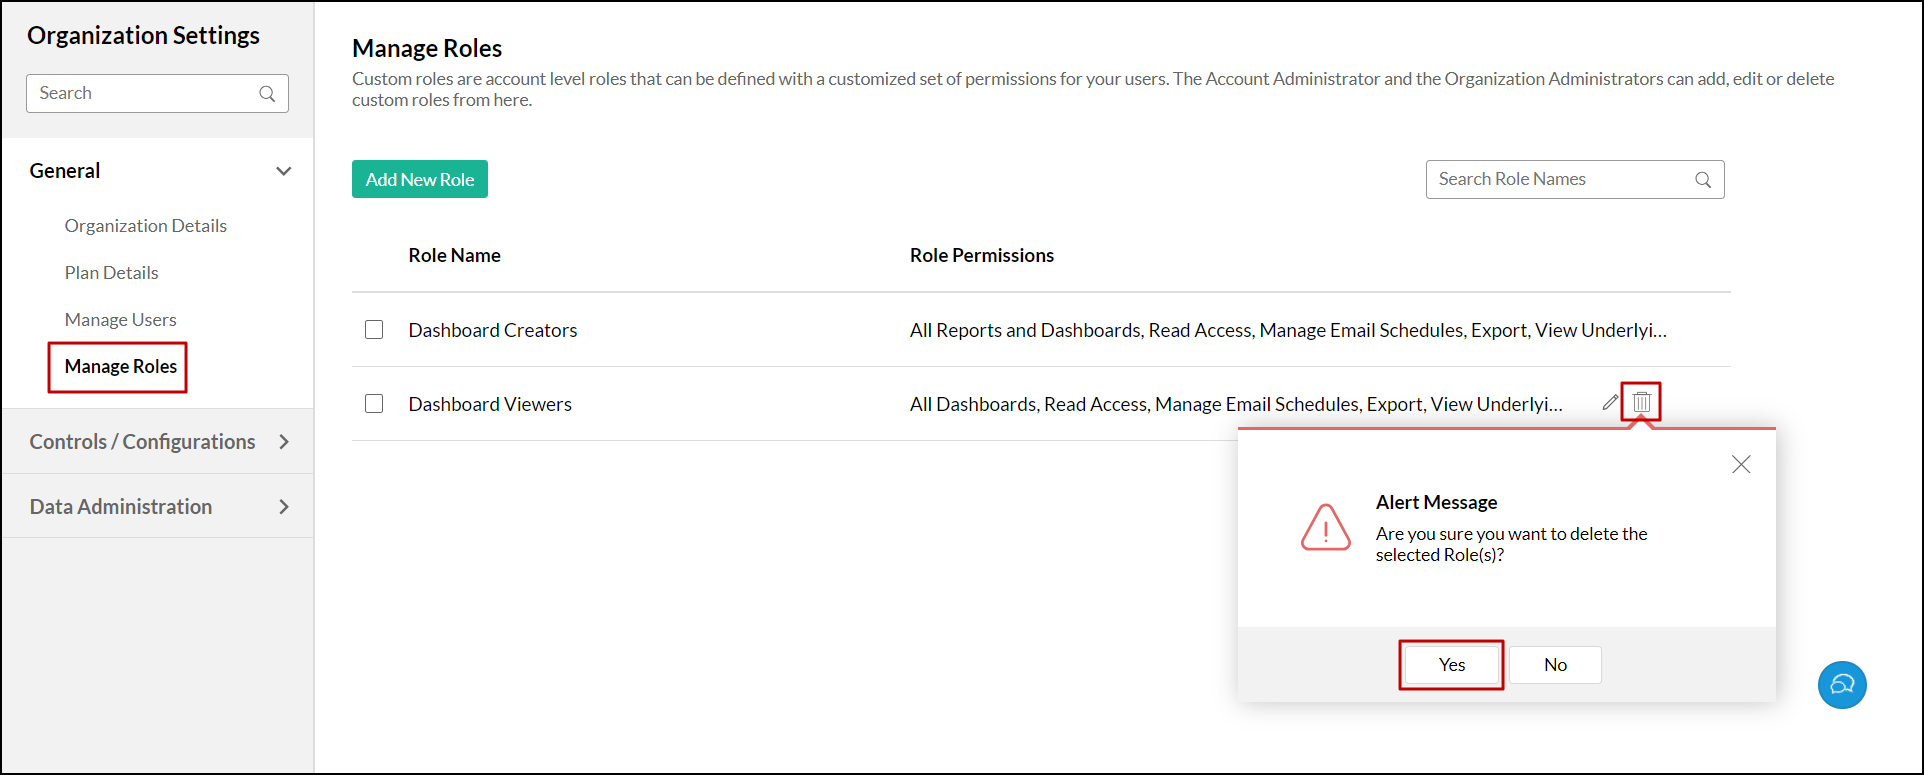
Task: Click the red warning triangle icon
Action: (x=1326, y=527)
